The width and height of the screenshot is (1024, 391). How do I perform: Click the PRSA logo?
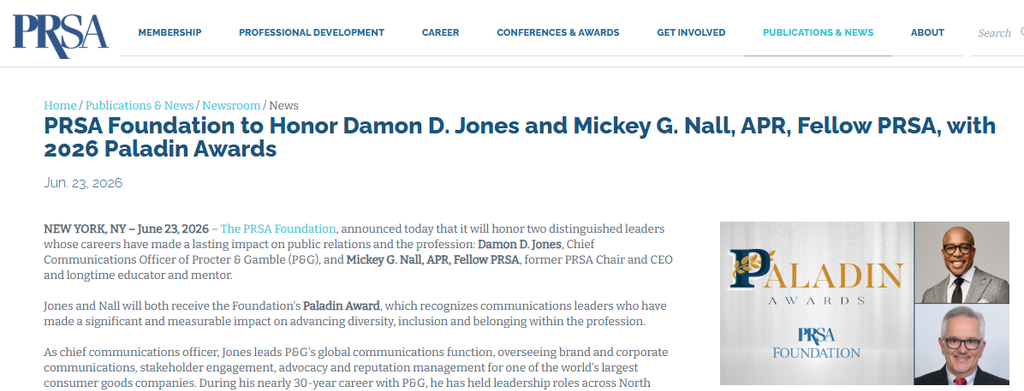point(60,34)
